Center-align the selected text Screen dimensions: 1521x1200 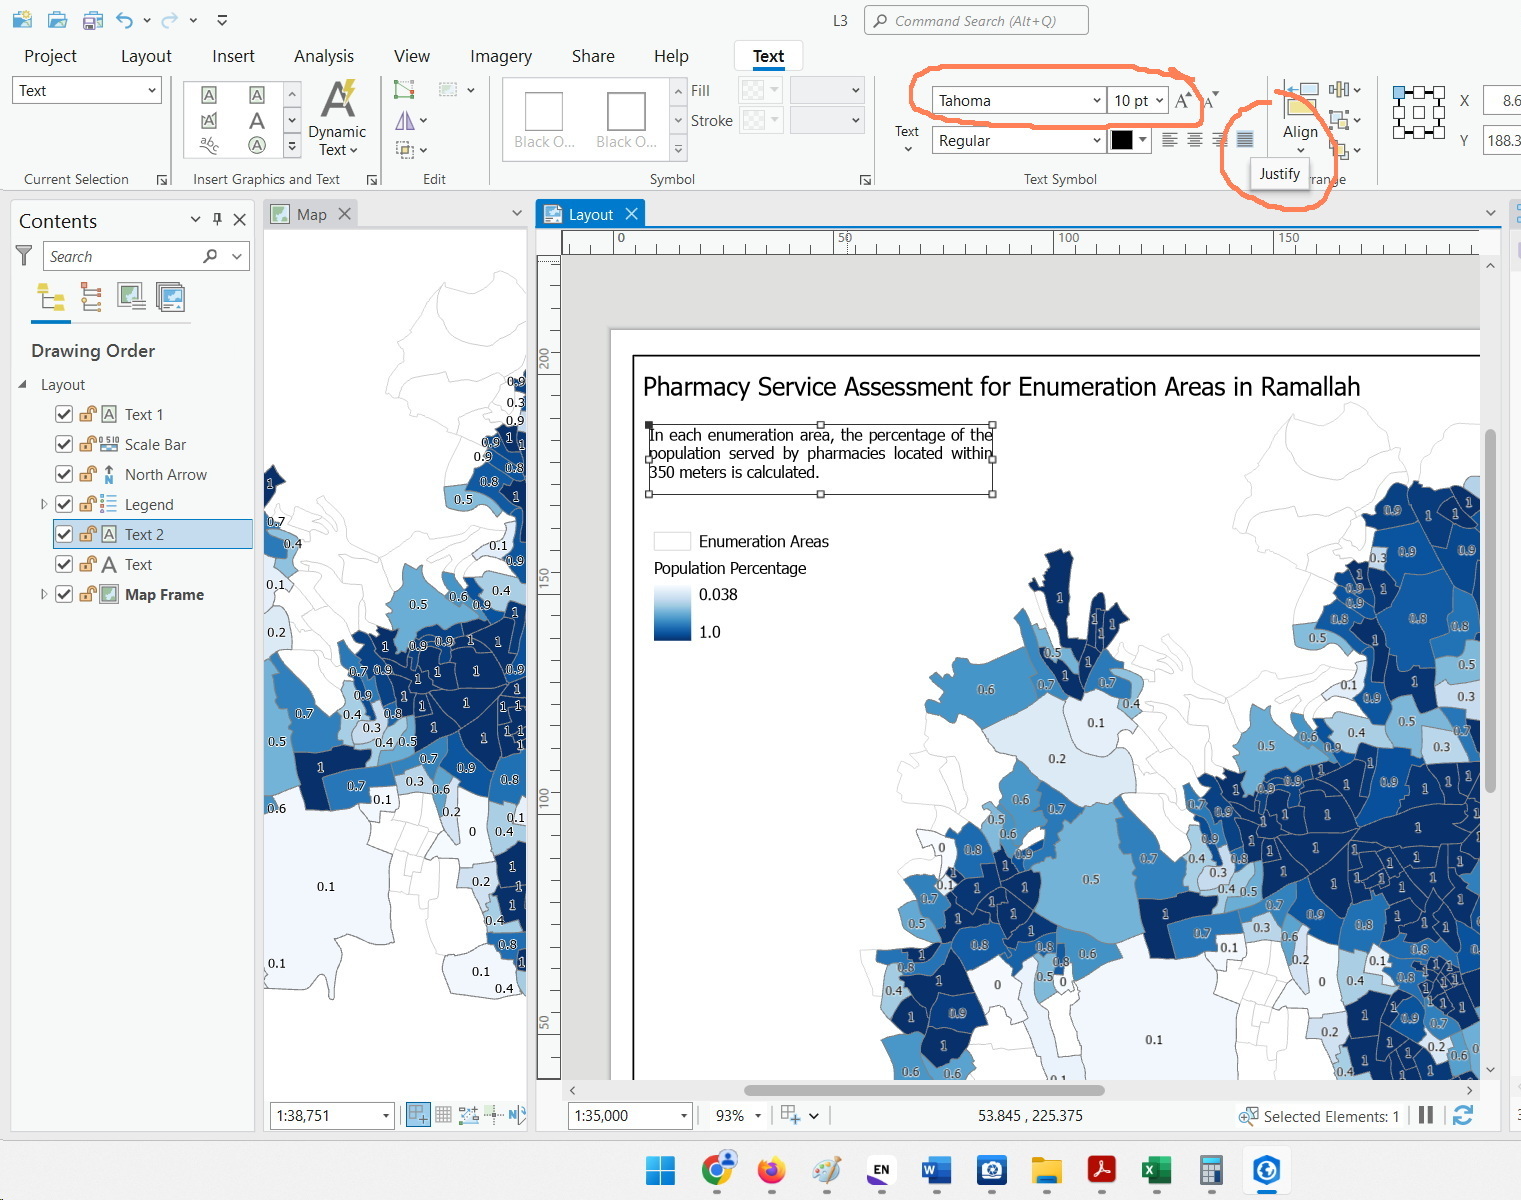point(1194,140)
